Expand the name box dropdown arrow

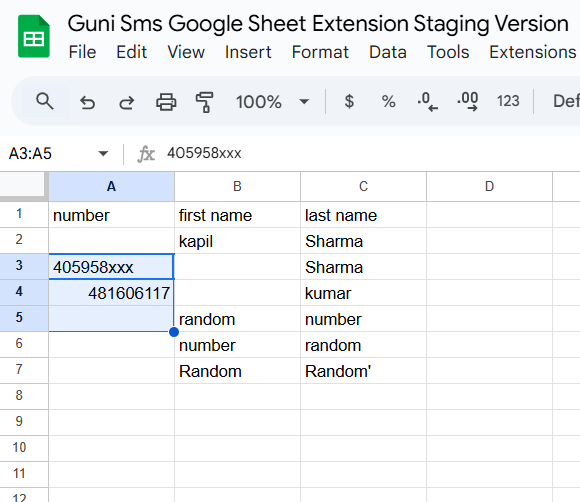pyautogui.click(x=103, y=153)
